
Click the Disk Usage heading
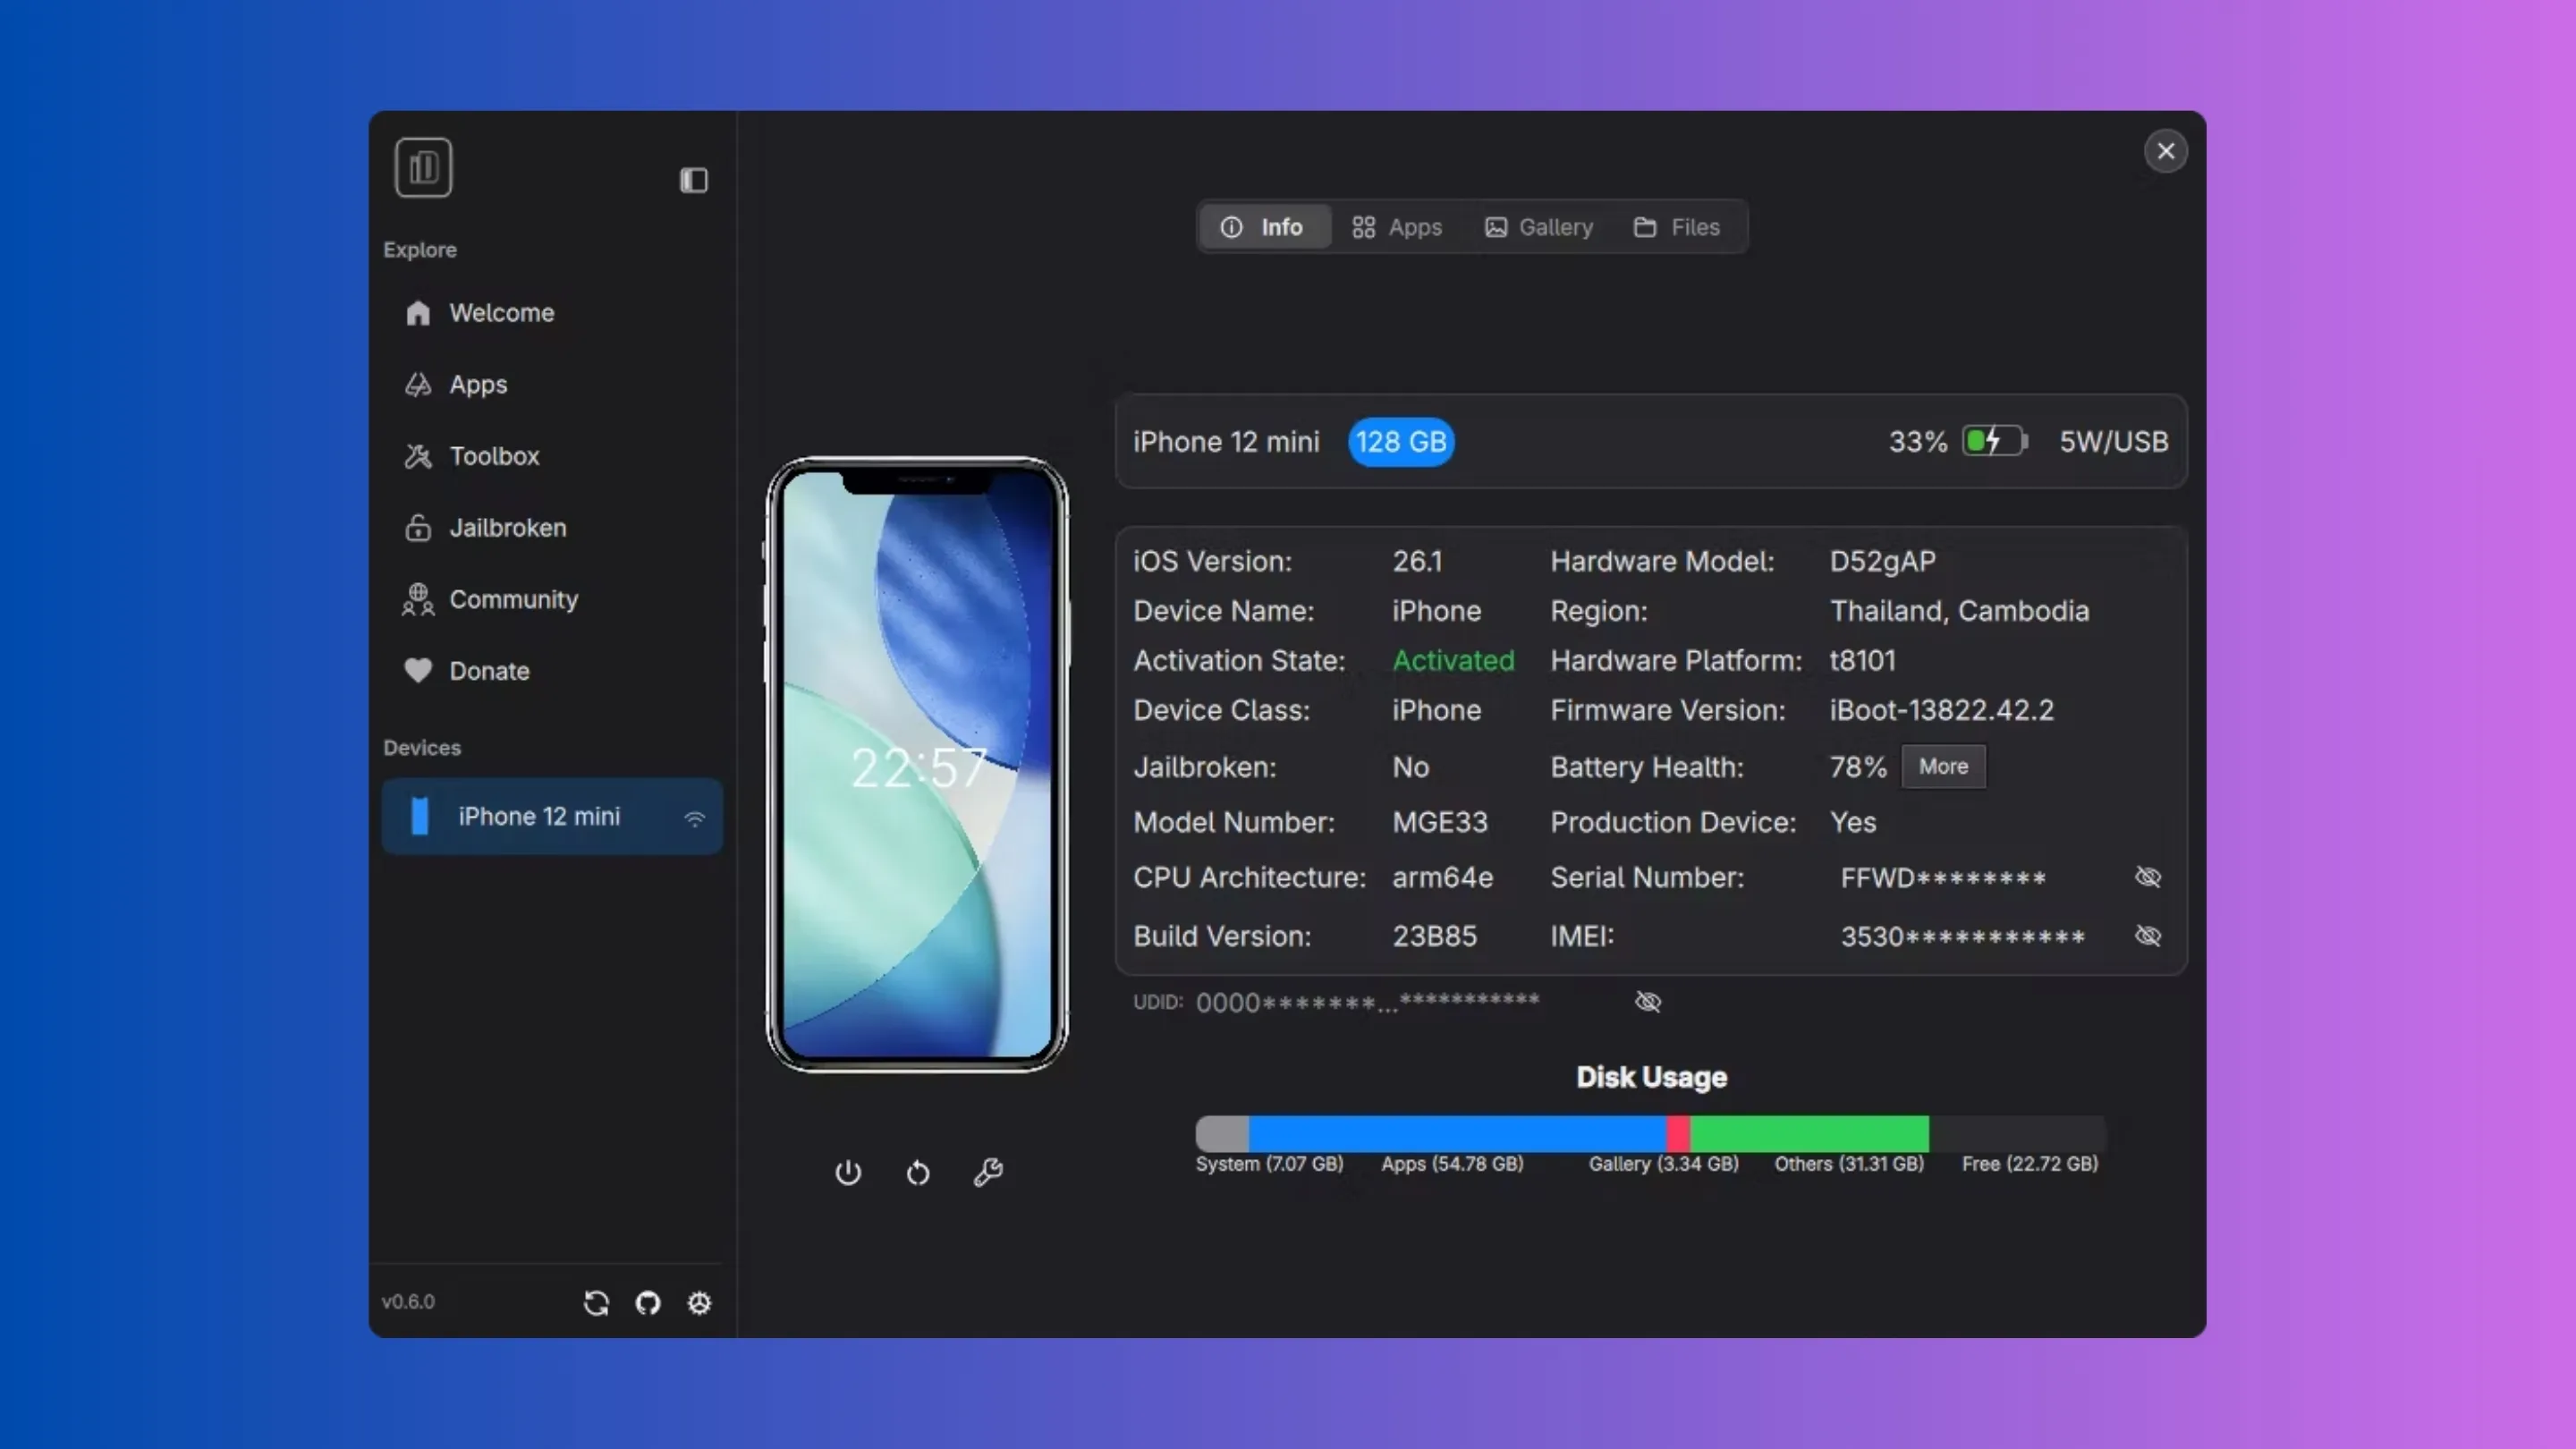coord(1651,1078)
